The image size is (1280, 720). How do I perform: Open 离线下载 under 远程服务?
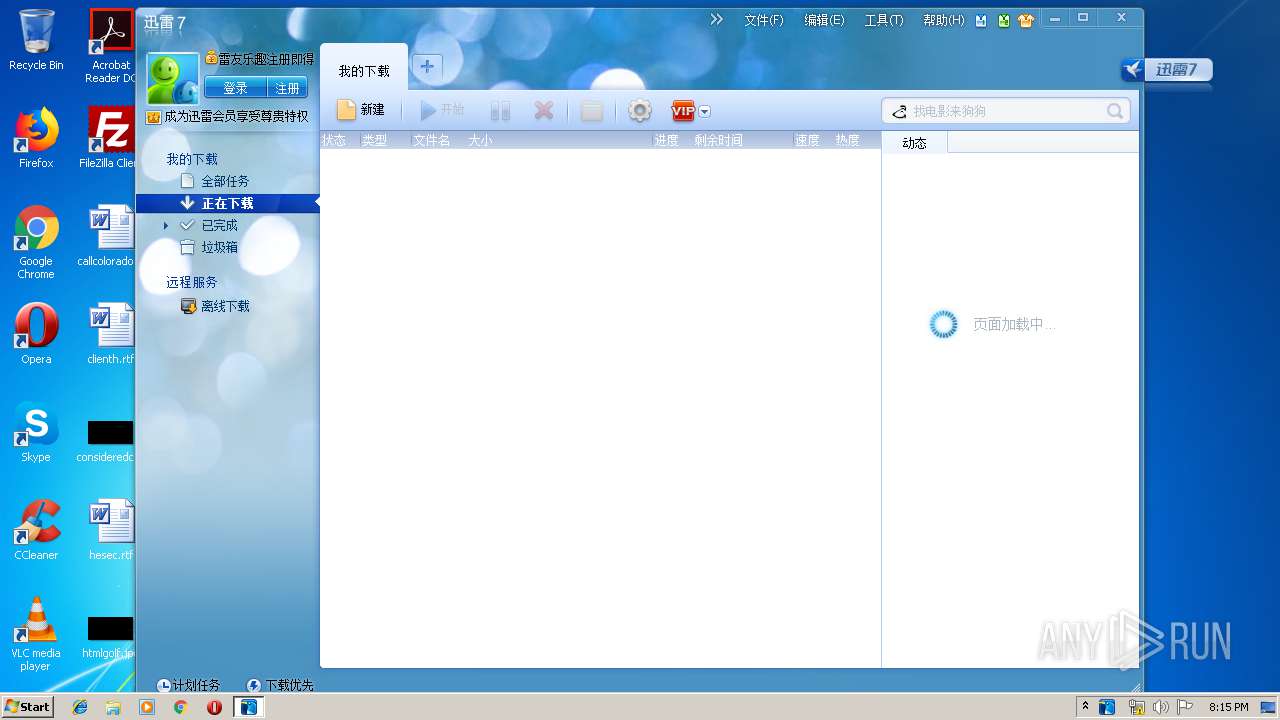pos(225,306)
